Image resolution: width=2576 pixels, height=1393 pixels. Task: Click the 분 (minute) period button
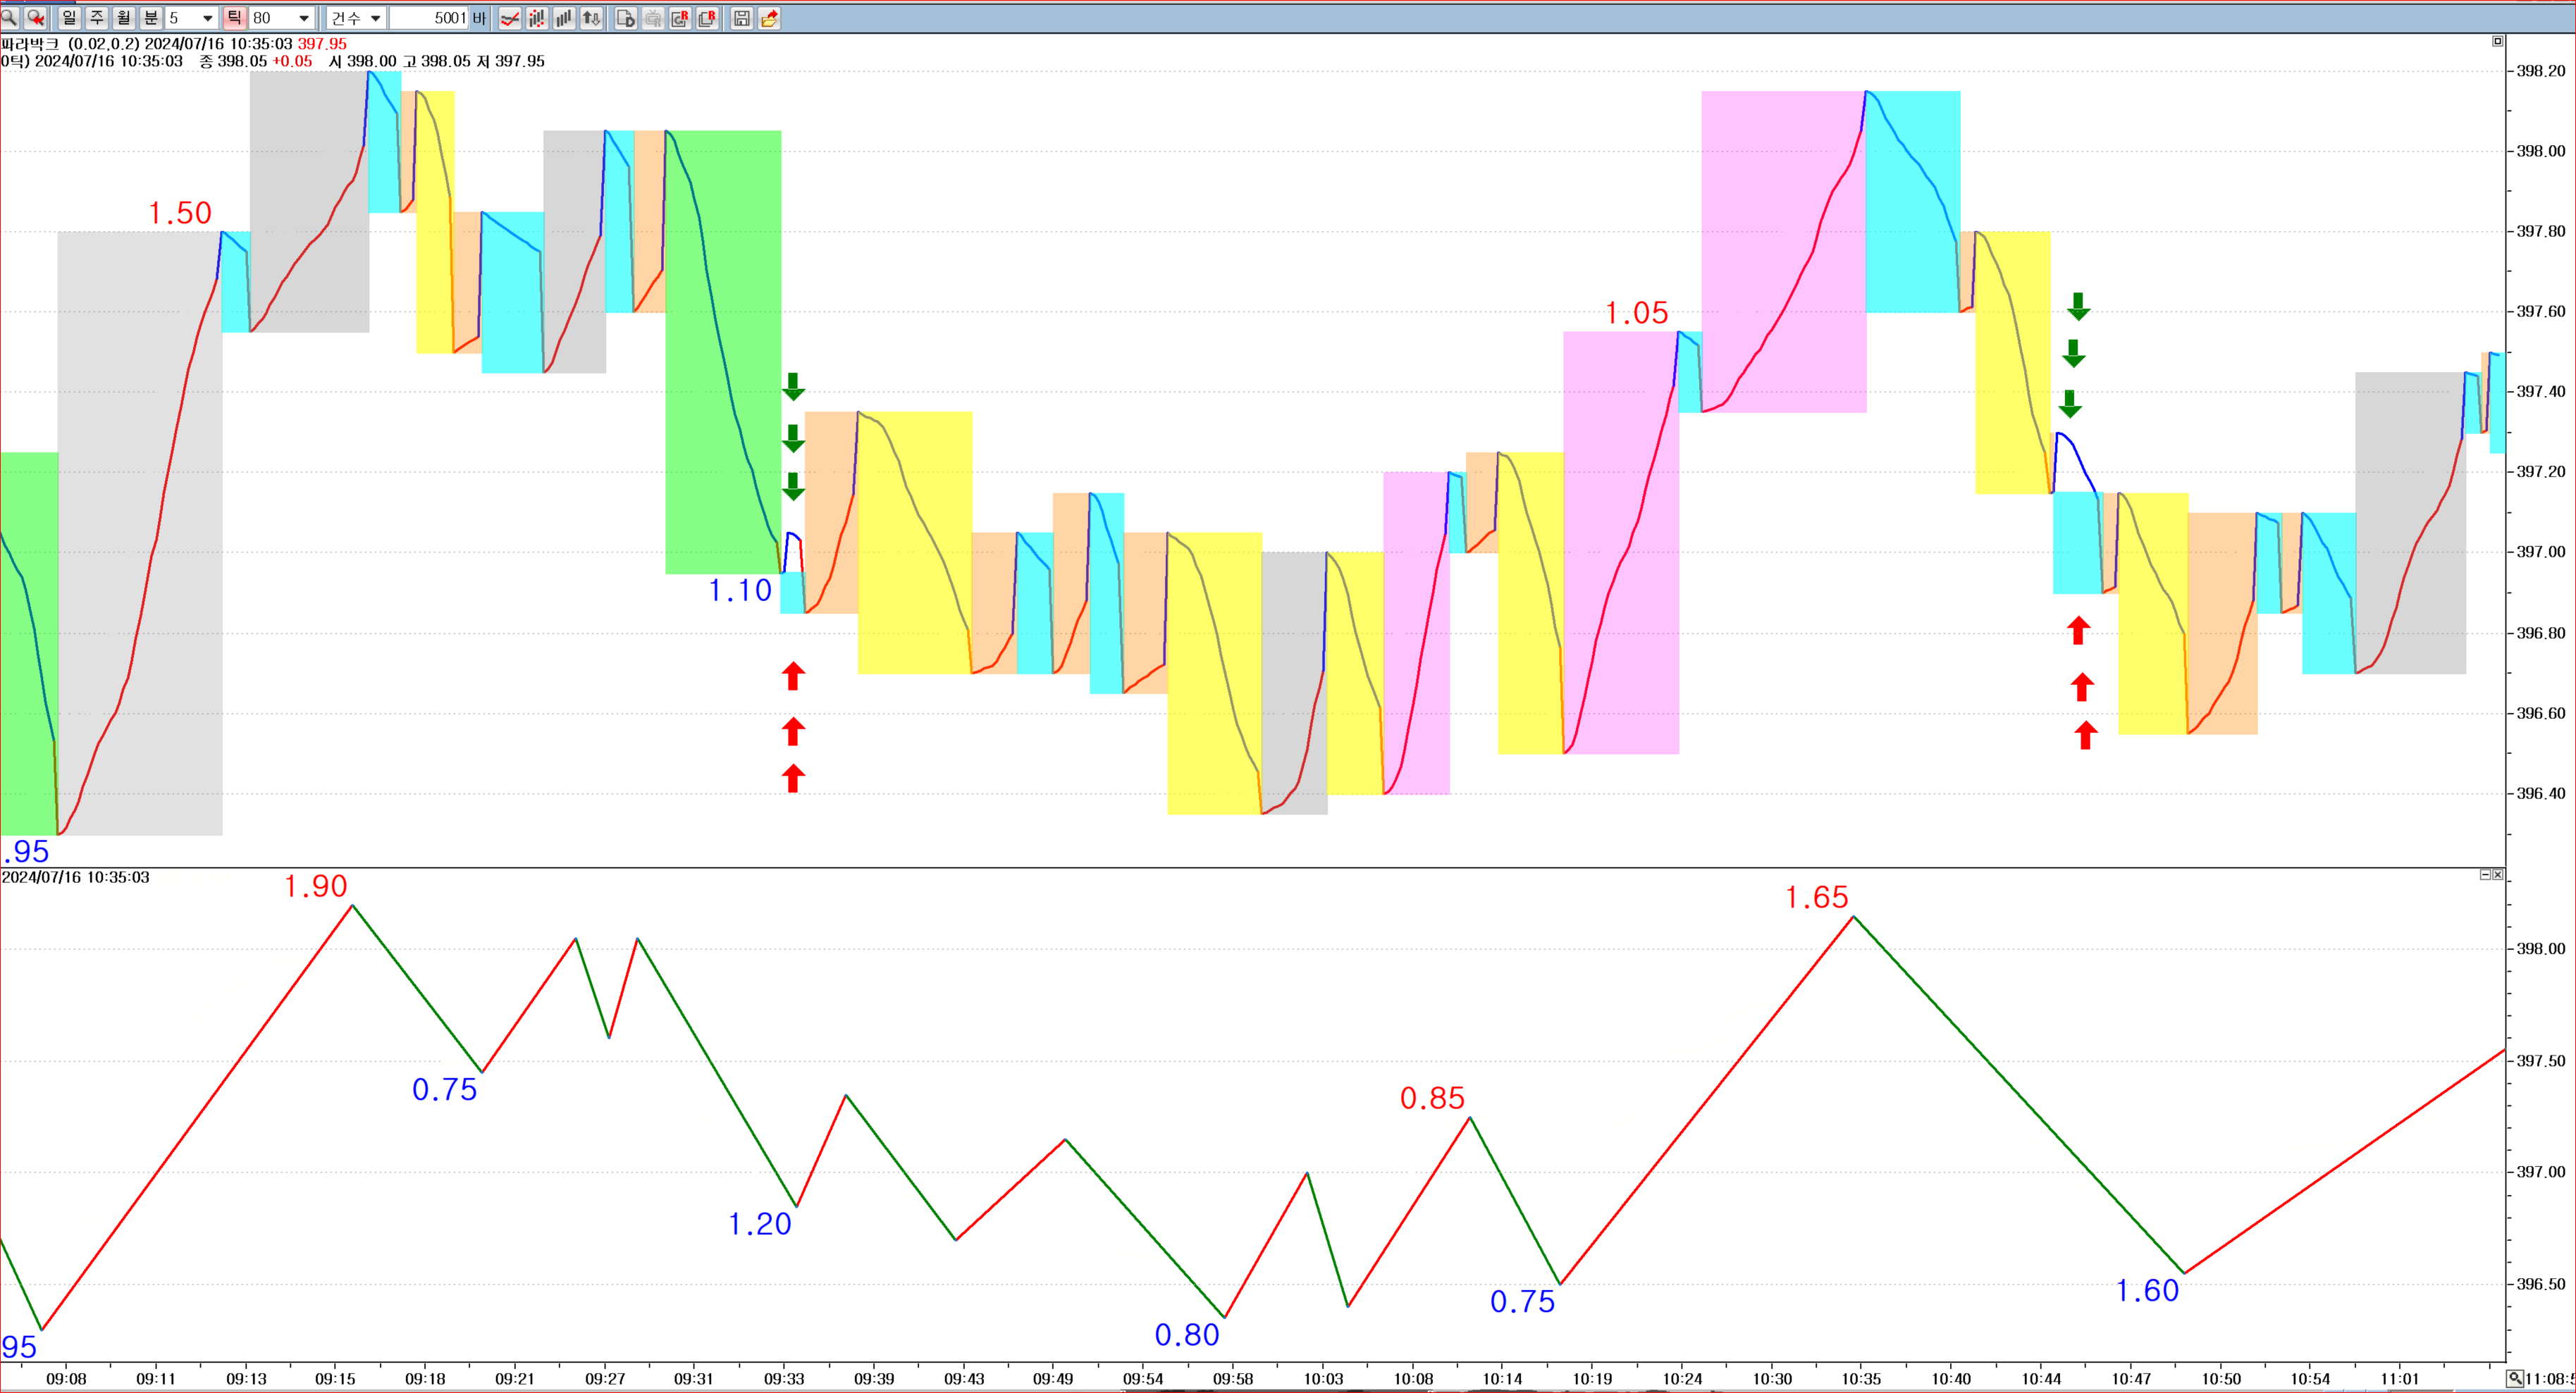(151, 18)
